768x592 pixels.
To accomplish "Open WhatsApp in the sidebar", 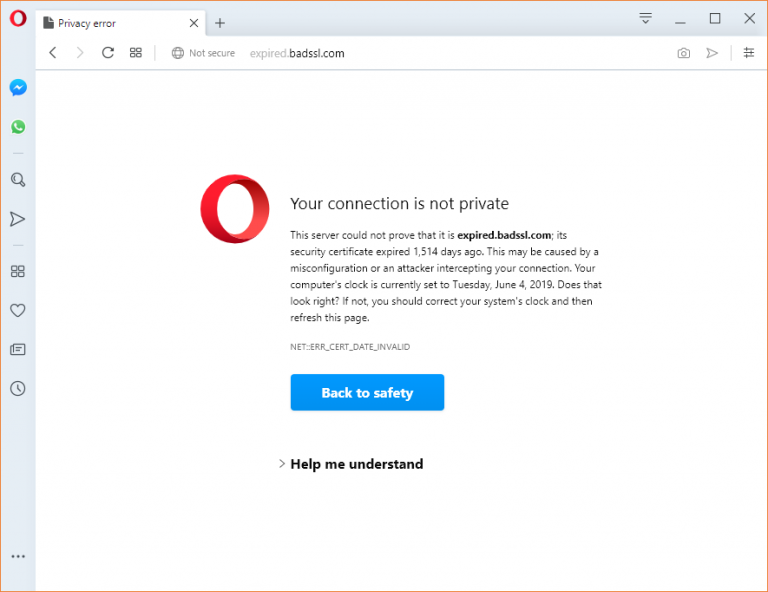I will coord(18,127).
